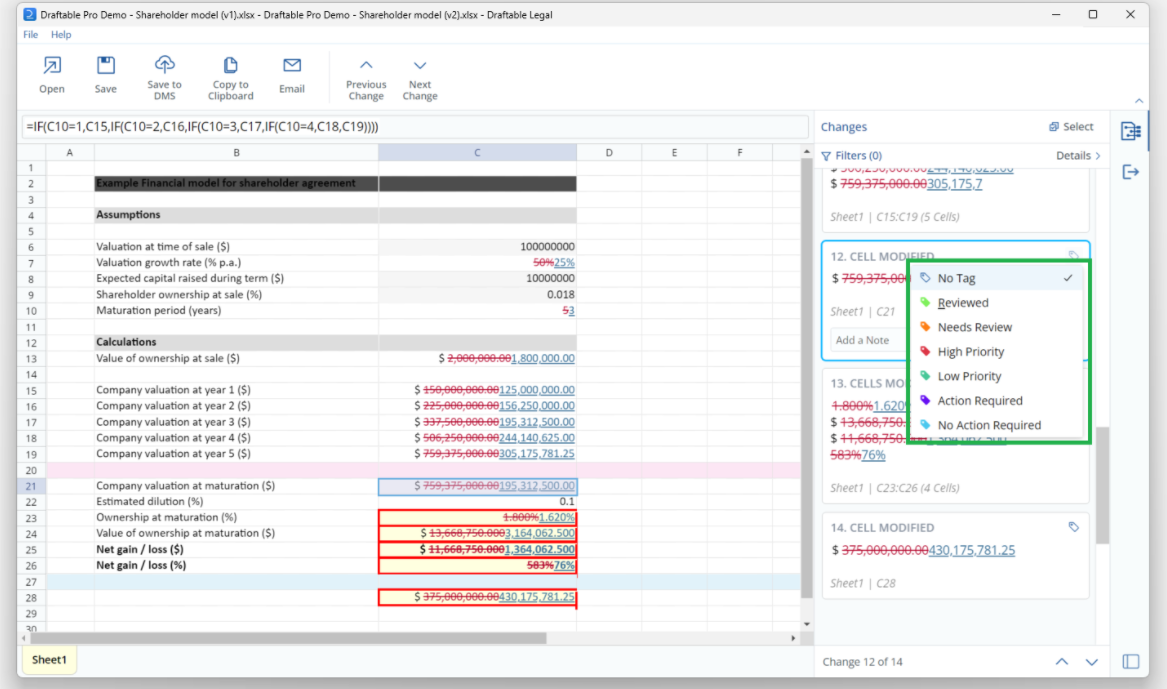Click 'Change 12 of 14' status text
Viewport: 1167px width, 689px height.
tap(863, 661)
